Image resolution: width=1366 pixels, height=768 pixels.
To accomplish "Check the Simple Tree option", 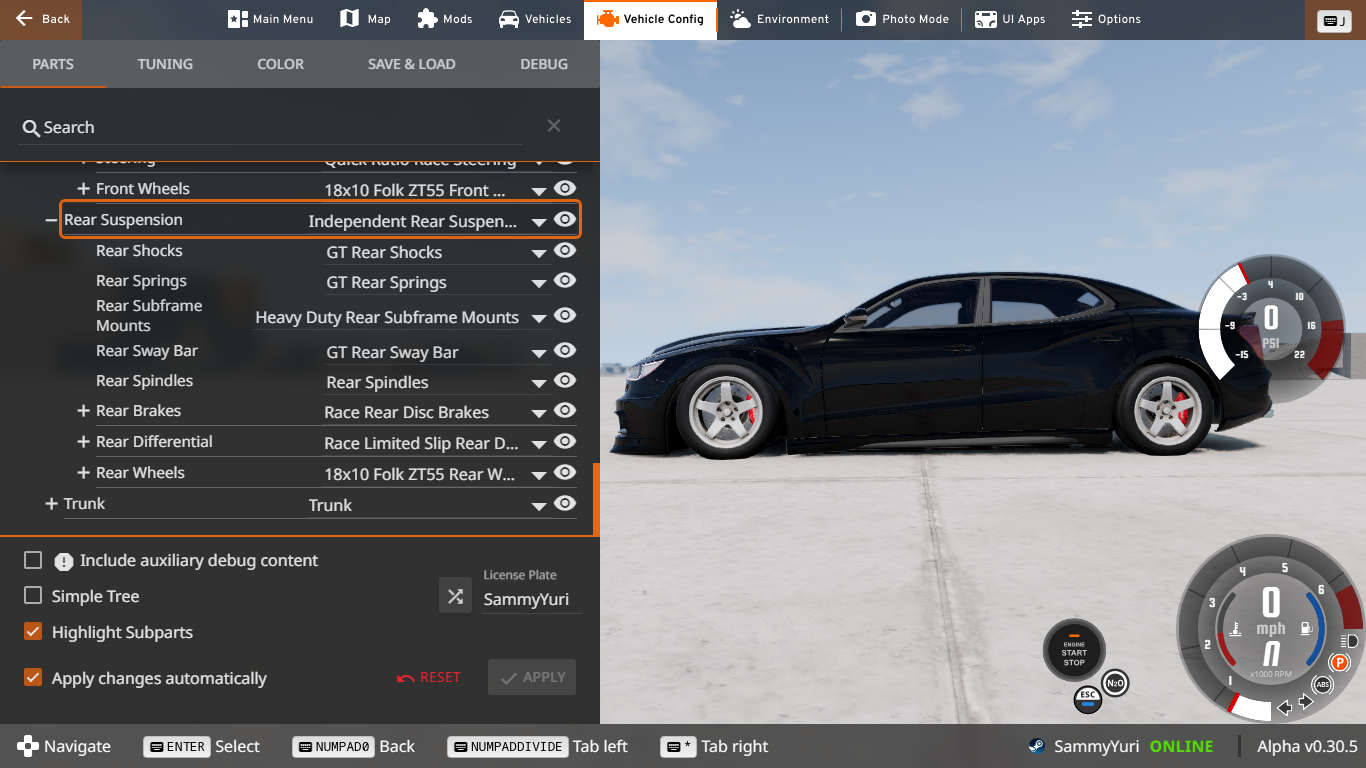I will (32, 595).
